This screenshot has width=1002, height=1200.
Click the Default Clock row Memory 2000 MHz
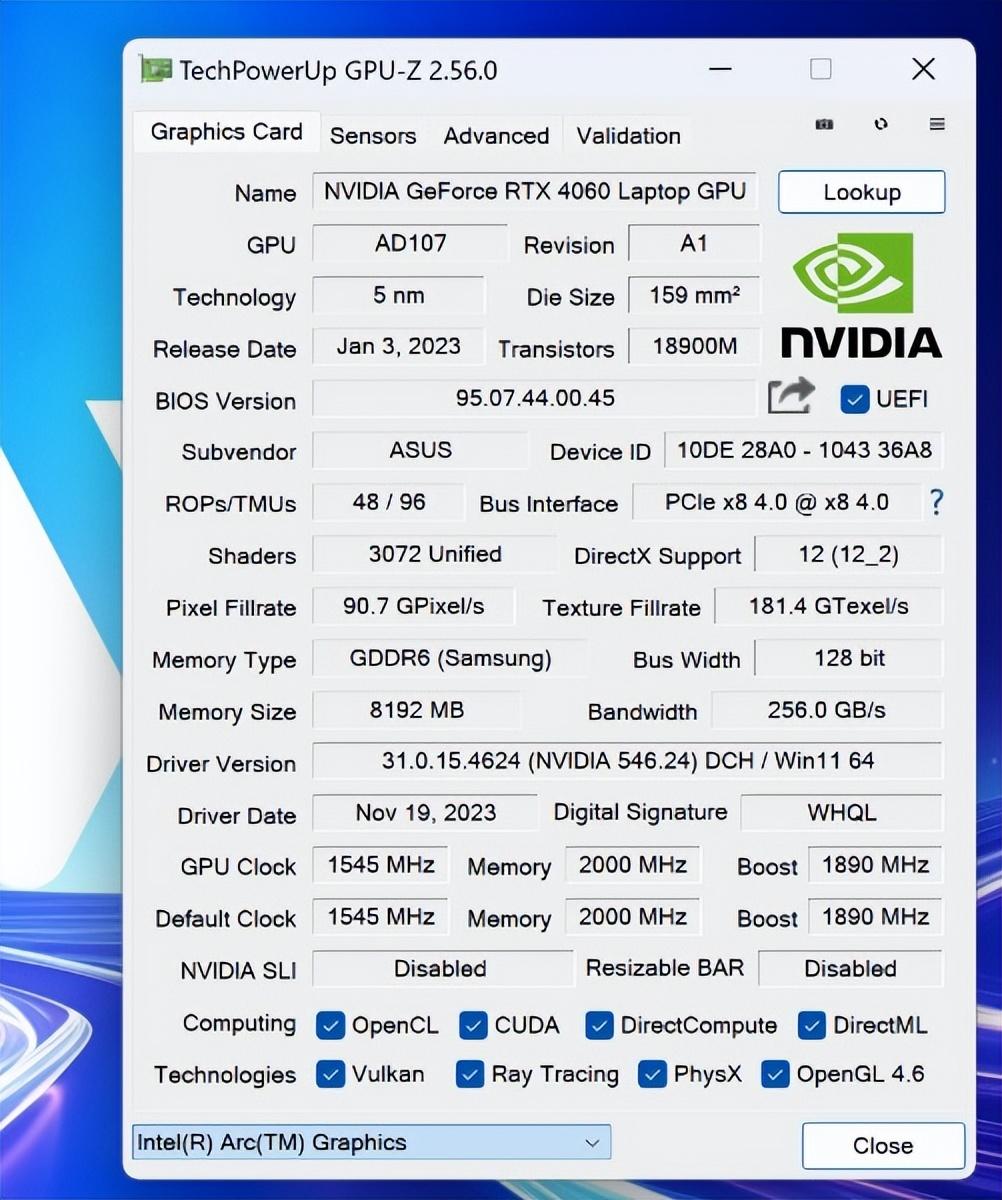point(633,916)
